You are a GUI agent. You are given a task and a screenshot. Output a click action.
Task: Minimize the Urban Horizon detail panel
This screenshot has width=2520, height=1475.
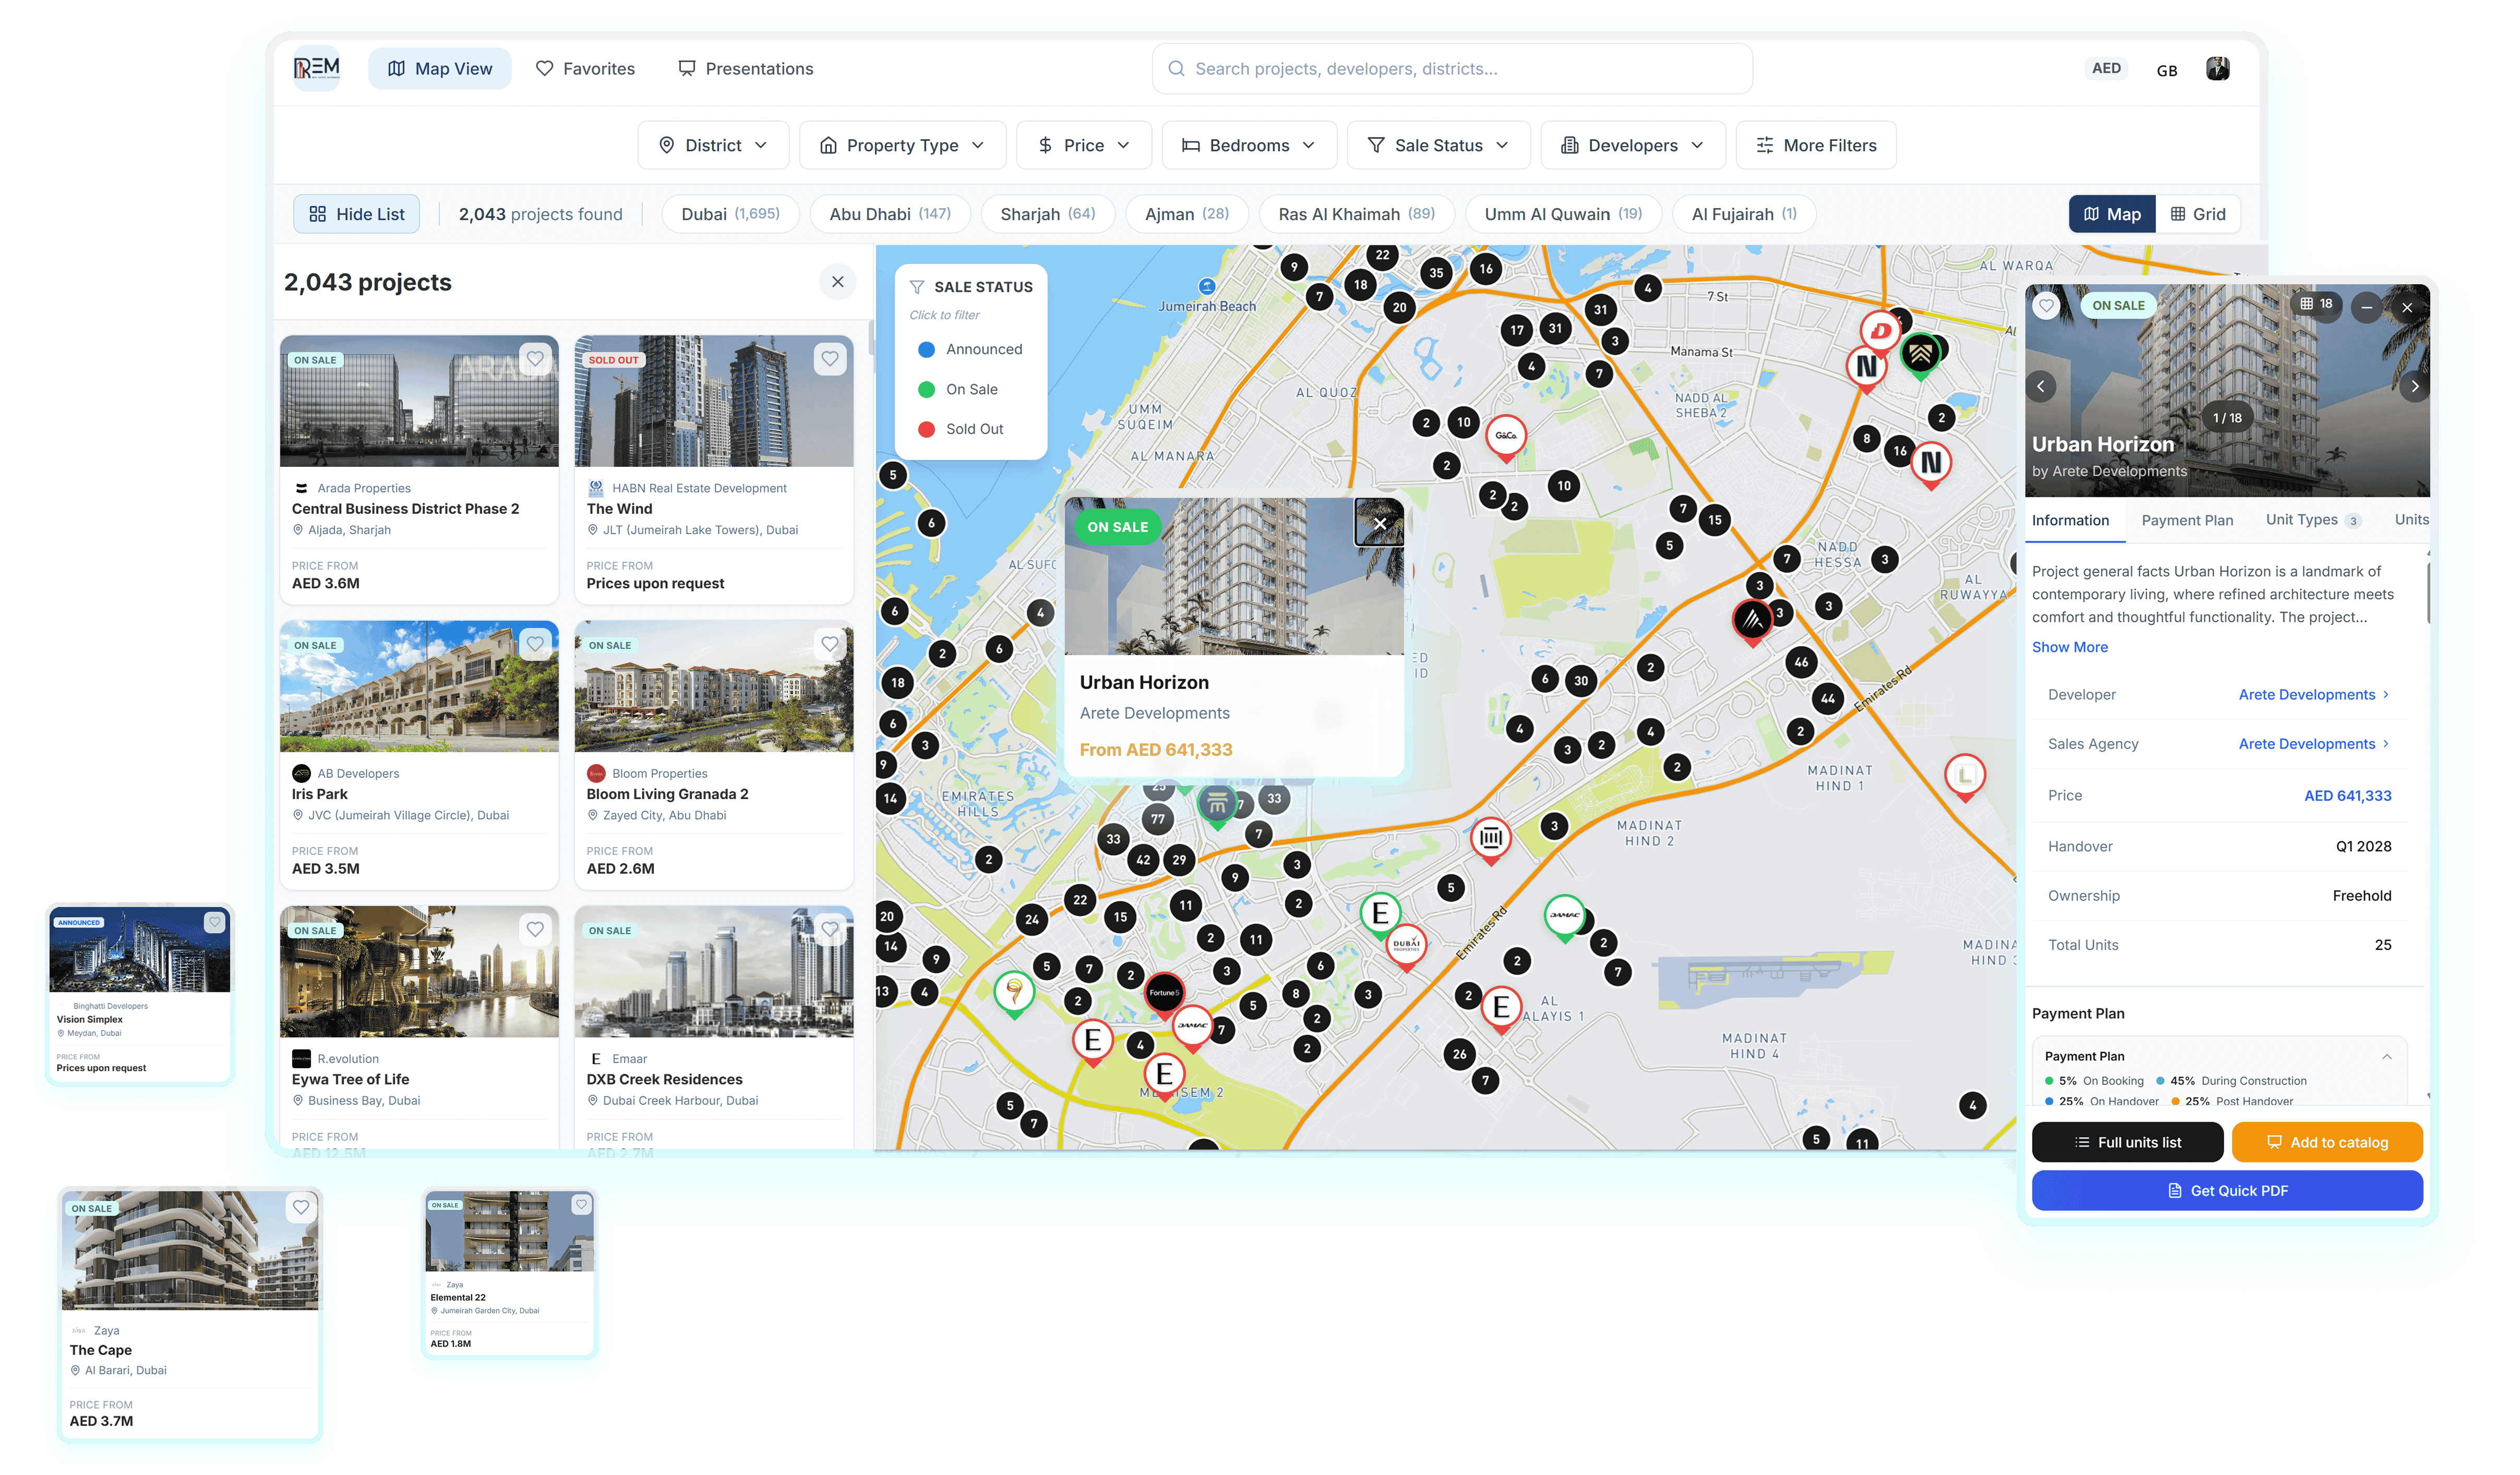2366,307
